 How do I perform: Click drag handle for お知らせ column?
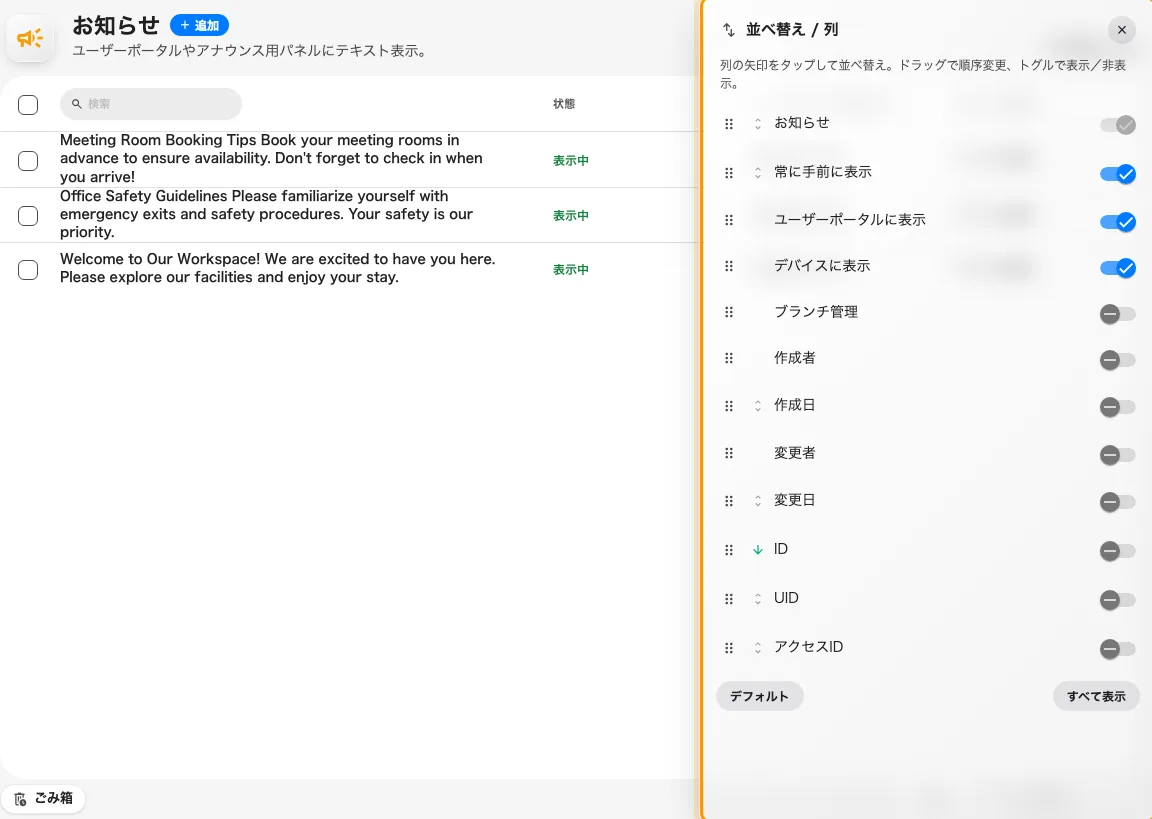[729, 123]
